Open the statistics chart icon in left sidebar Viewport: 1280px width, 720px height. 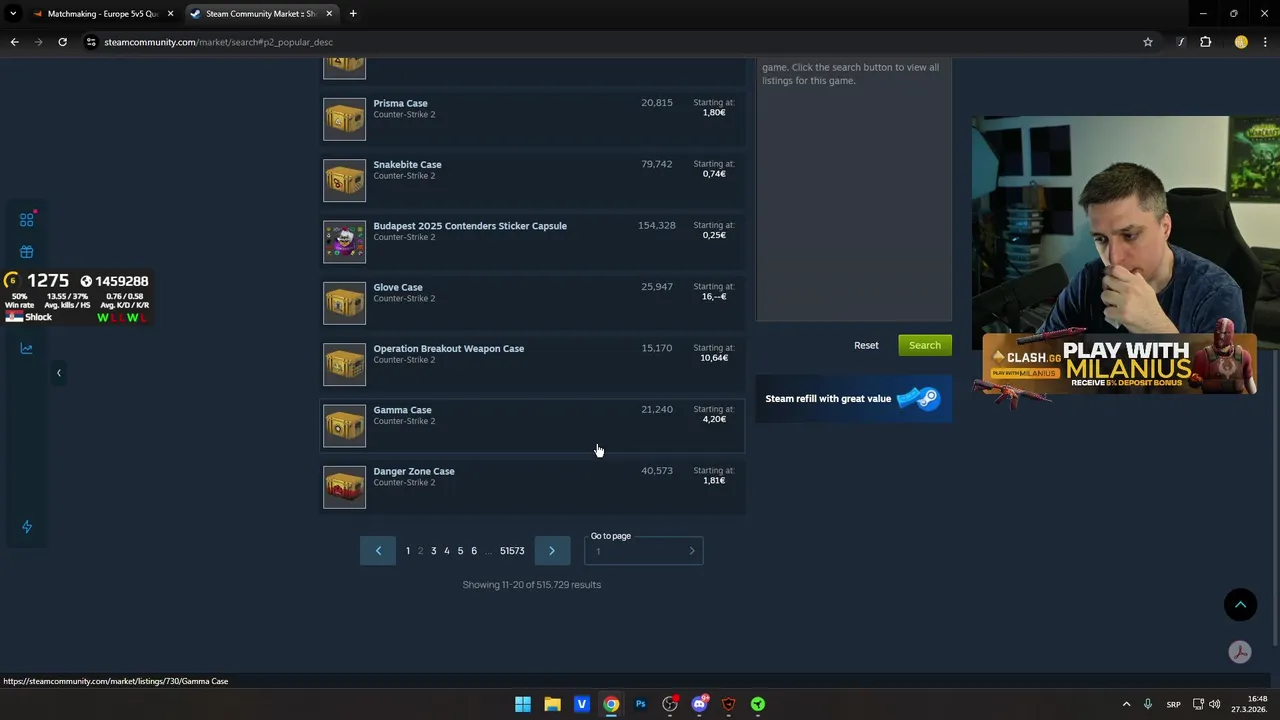[27, 348]
